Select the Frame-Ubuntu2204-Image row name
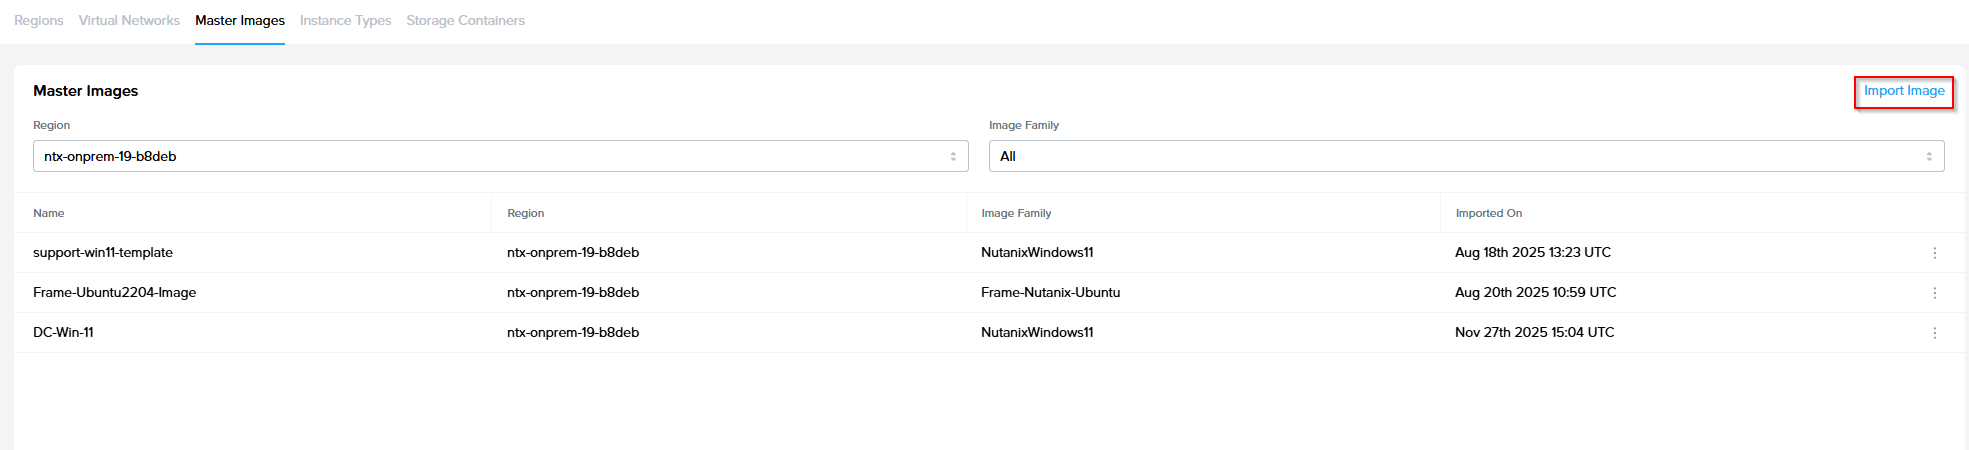Screen dimensions: 1969x450 coord(114,293)
